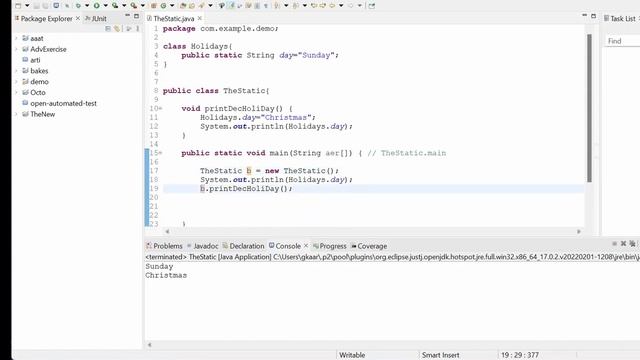Toggle Link with Editor in Package Explorer
This screenshot has width=640, height=360.
tap(117, 29)
